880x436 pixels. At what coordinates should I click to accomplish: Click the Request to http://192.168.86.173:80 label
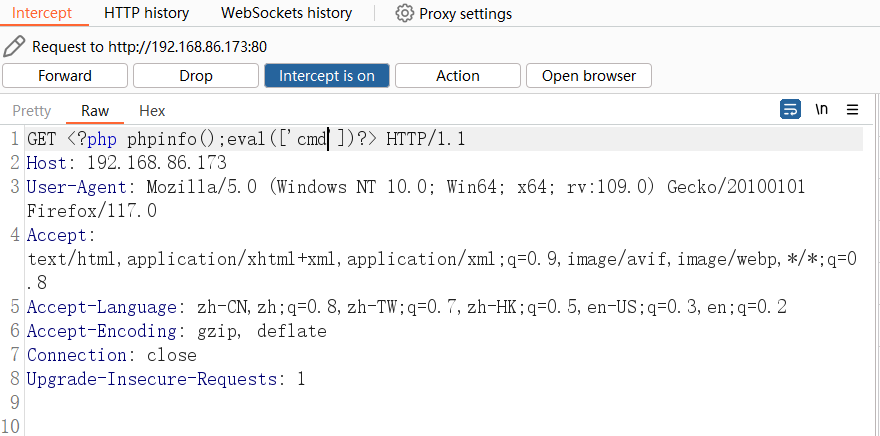click(x=149, y=46)
